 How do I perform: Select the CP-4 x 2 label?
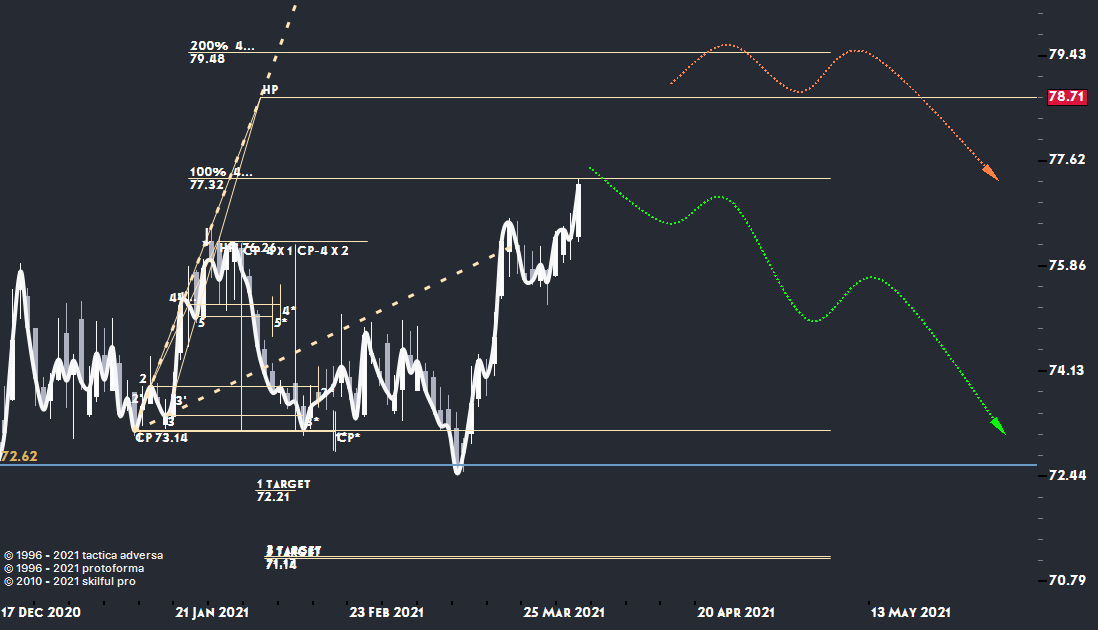(323, 251)
